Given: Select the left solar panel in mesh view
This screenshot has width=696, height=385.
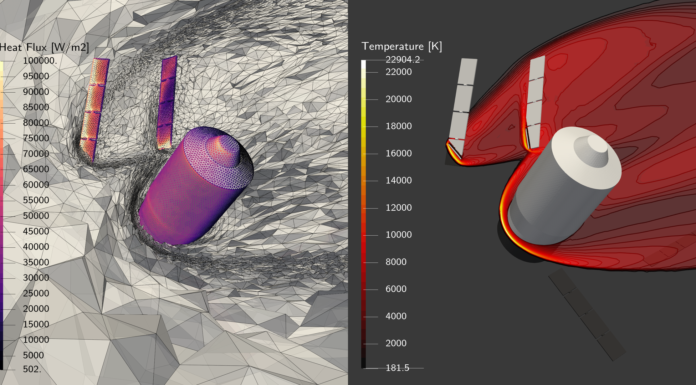Looking at the screenshot, I should point(95,109).
